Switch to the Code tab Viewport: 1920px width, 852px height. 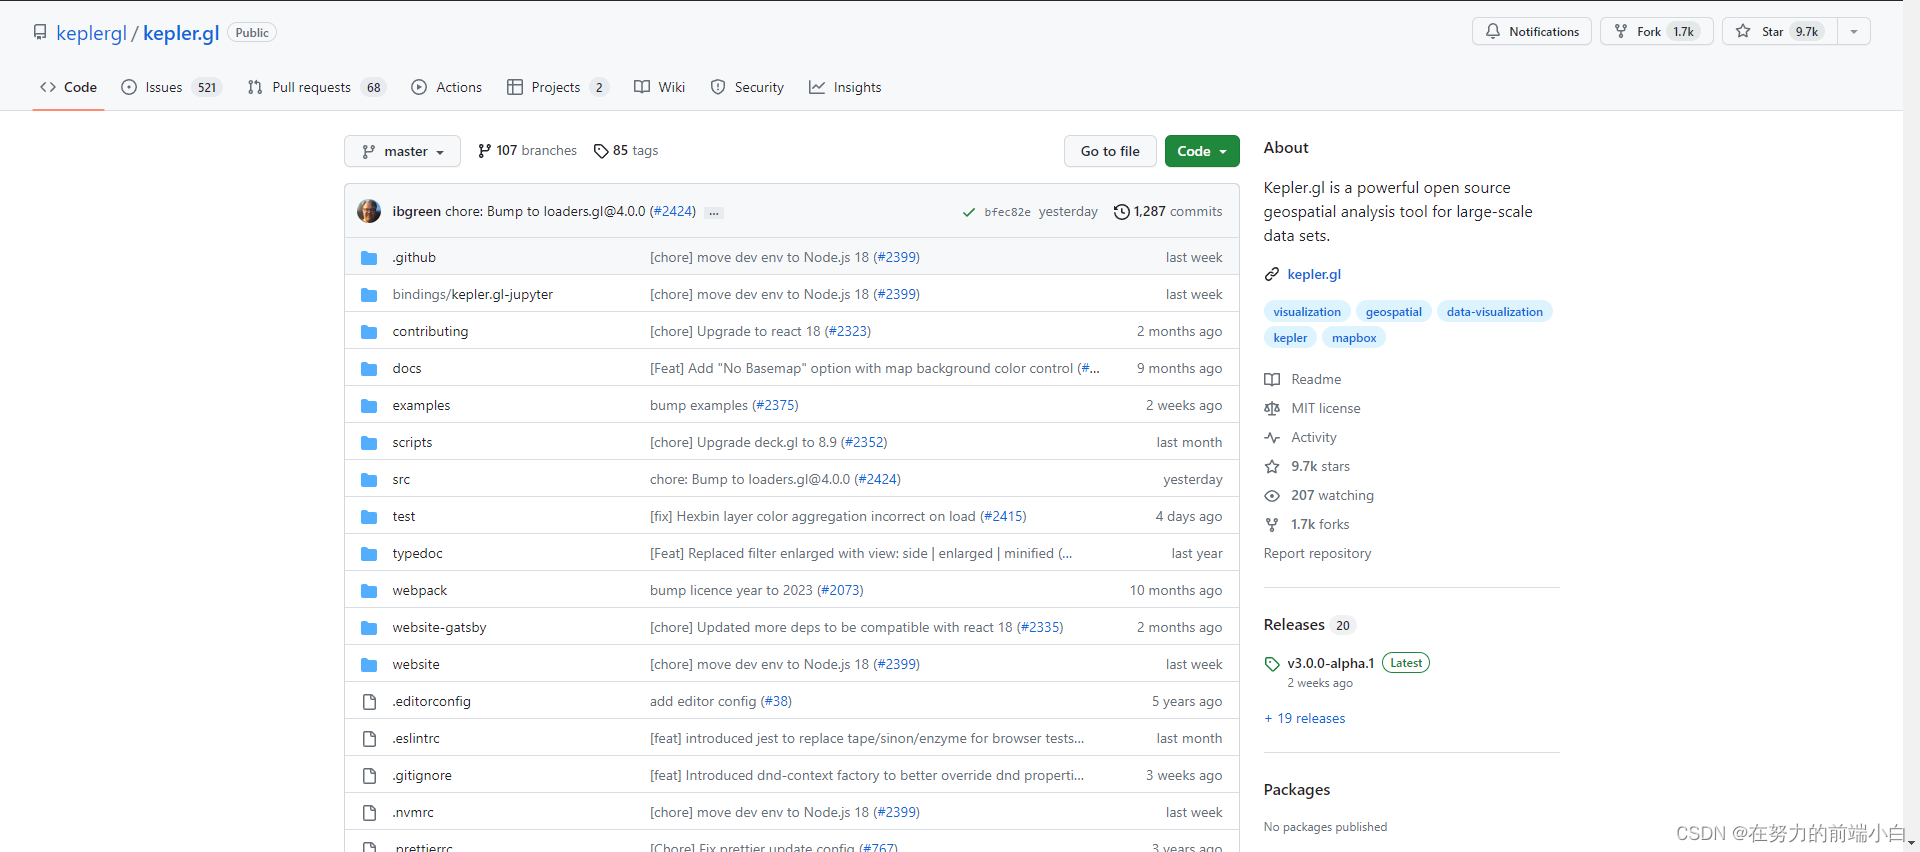[68, 87]
